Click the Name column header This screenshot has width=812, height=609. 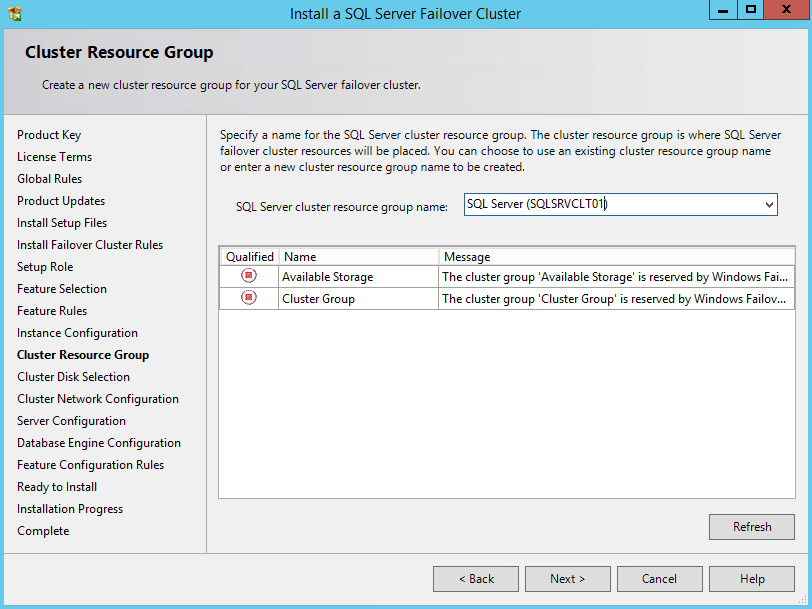(x=358, y=257)
